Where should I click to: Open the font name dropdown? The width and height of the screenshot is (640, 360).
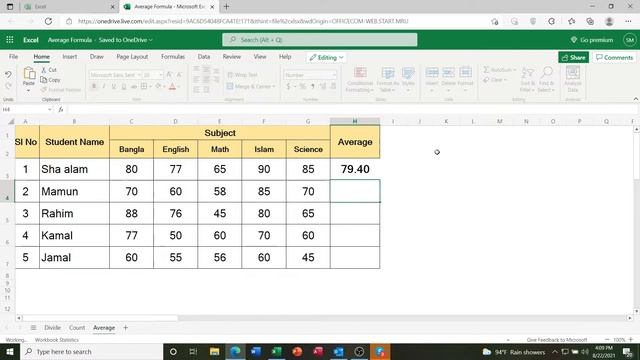pyautogui.click(x=139, y=75)
